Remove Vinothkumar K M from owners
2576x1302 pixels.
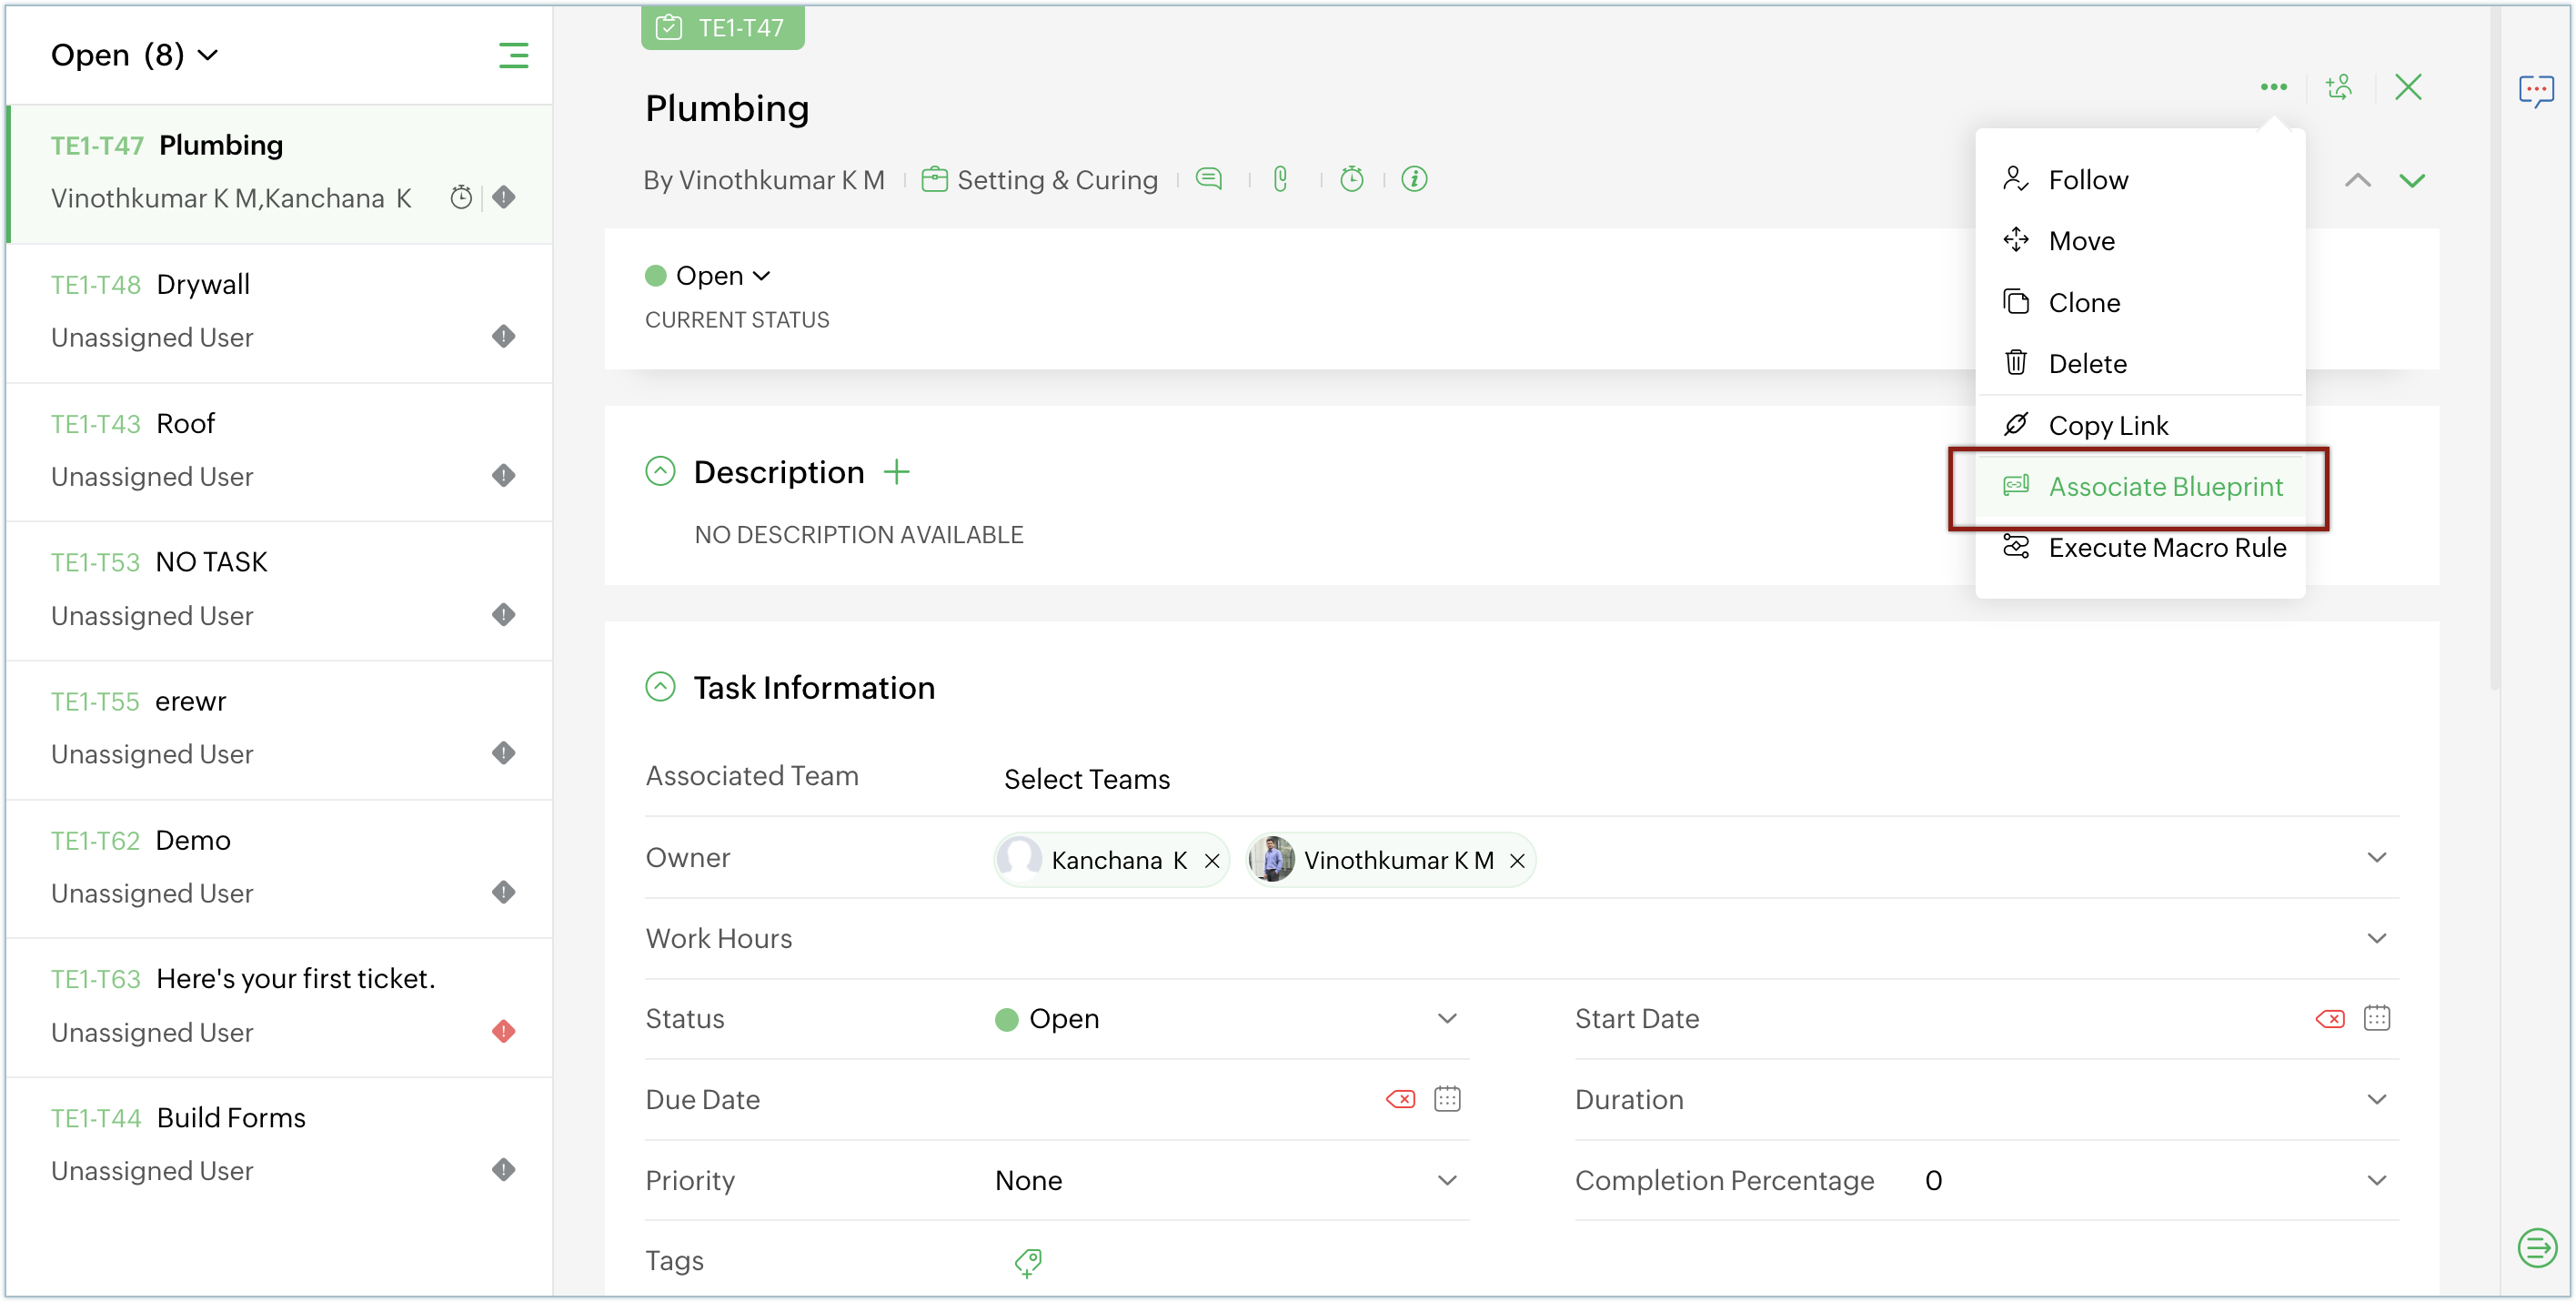pyautogui.click(x=1517, y=861)
